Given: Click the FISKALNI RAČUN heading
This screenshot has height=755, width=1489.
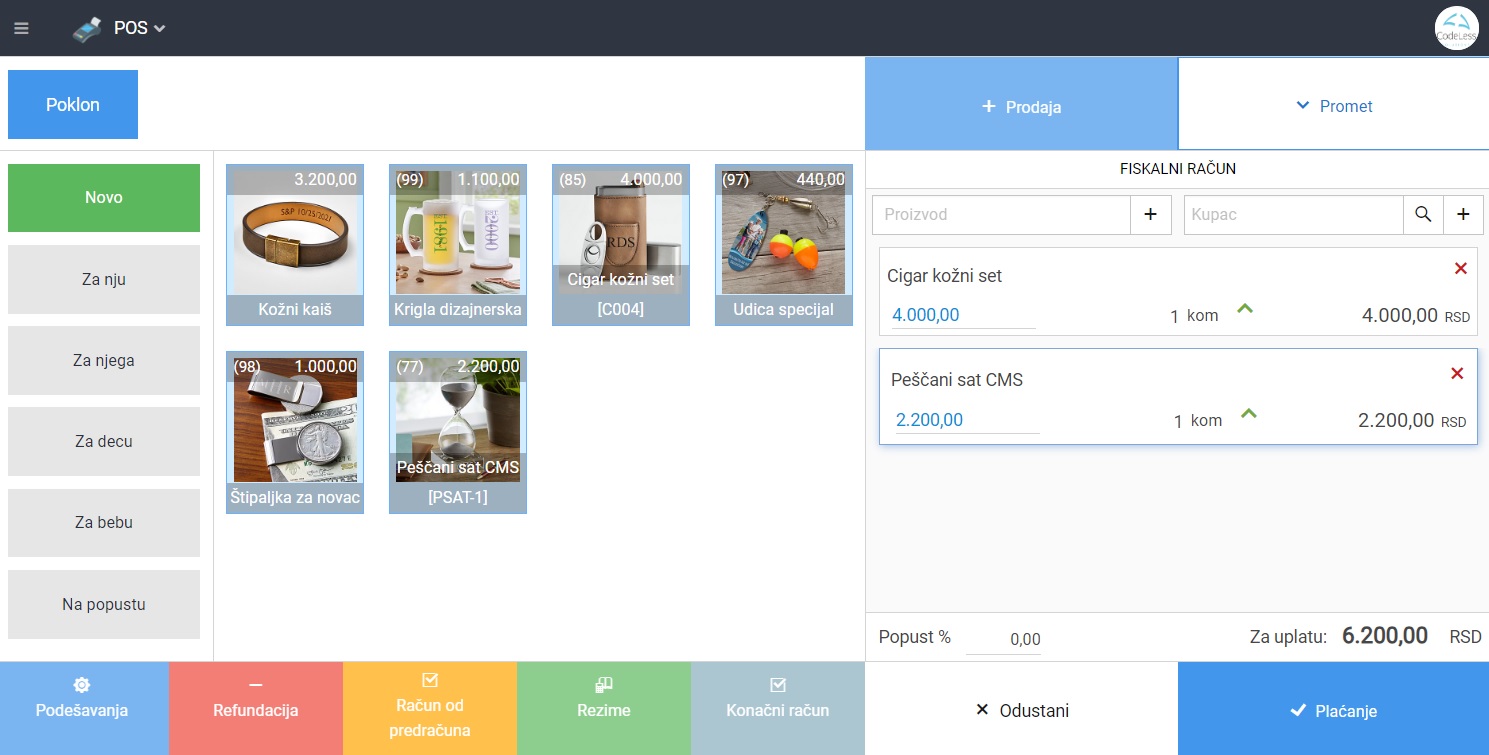Looking at the screenshot, I should 1178,169.
